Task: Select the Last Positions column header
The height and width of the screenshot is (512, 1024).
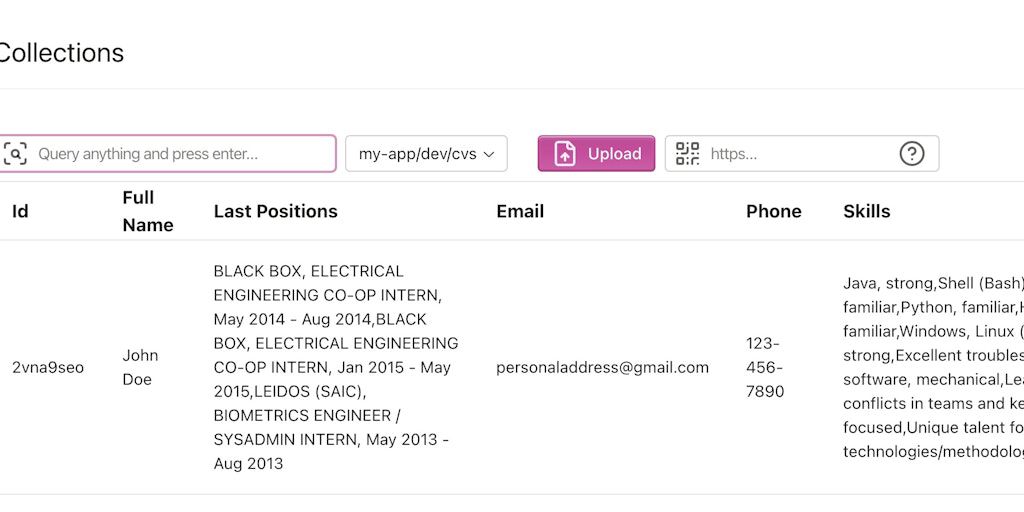Action: [275, 211]
